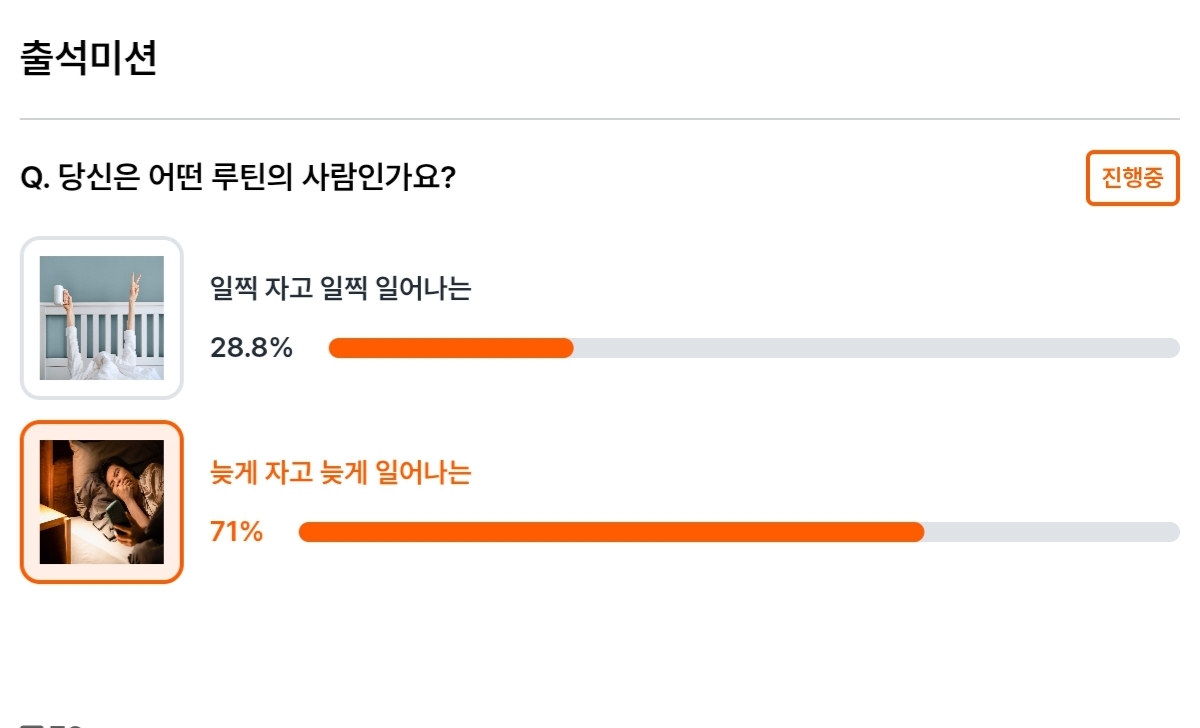Choose the option 일찍 자고 일찍 일어나는
The height and width of the screenshot is (728, 1200).
coord(340,289)
